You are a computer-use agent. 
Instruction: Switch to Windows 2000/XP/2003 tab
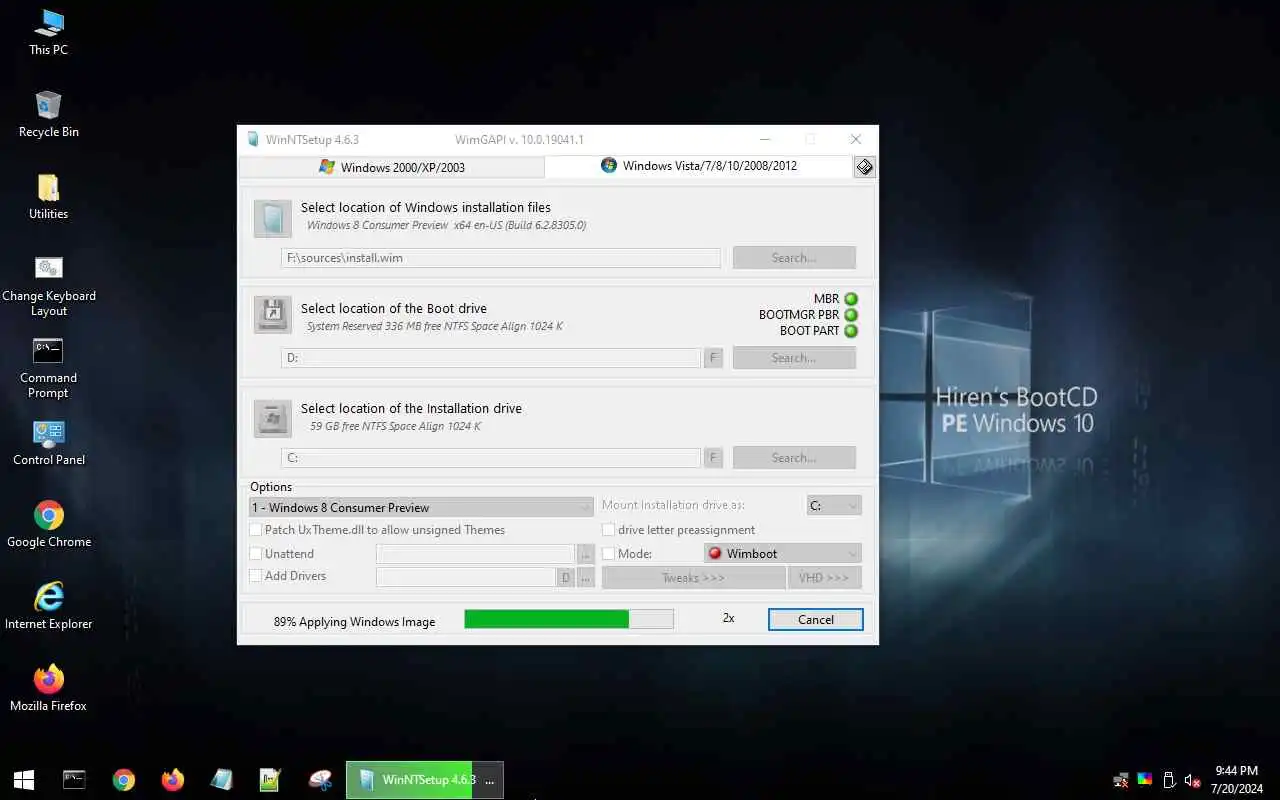(x=392, y=167)
